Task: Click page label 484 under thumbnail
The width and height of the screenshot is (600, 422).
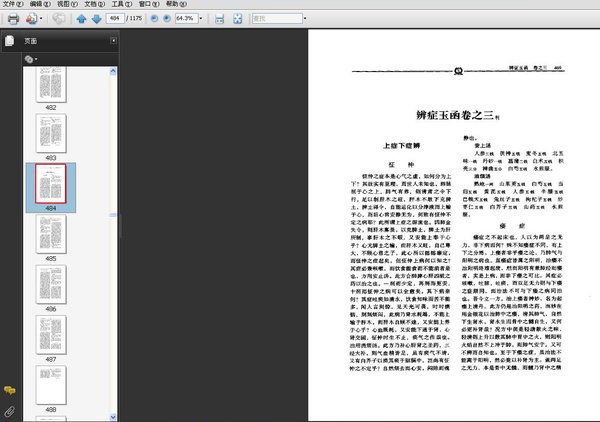Action: click(x=51, y=208)
